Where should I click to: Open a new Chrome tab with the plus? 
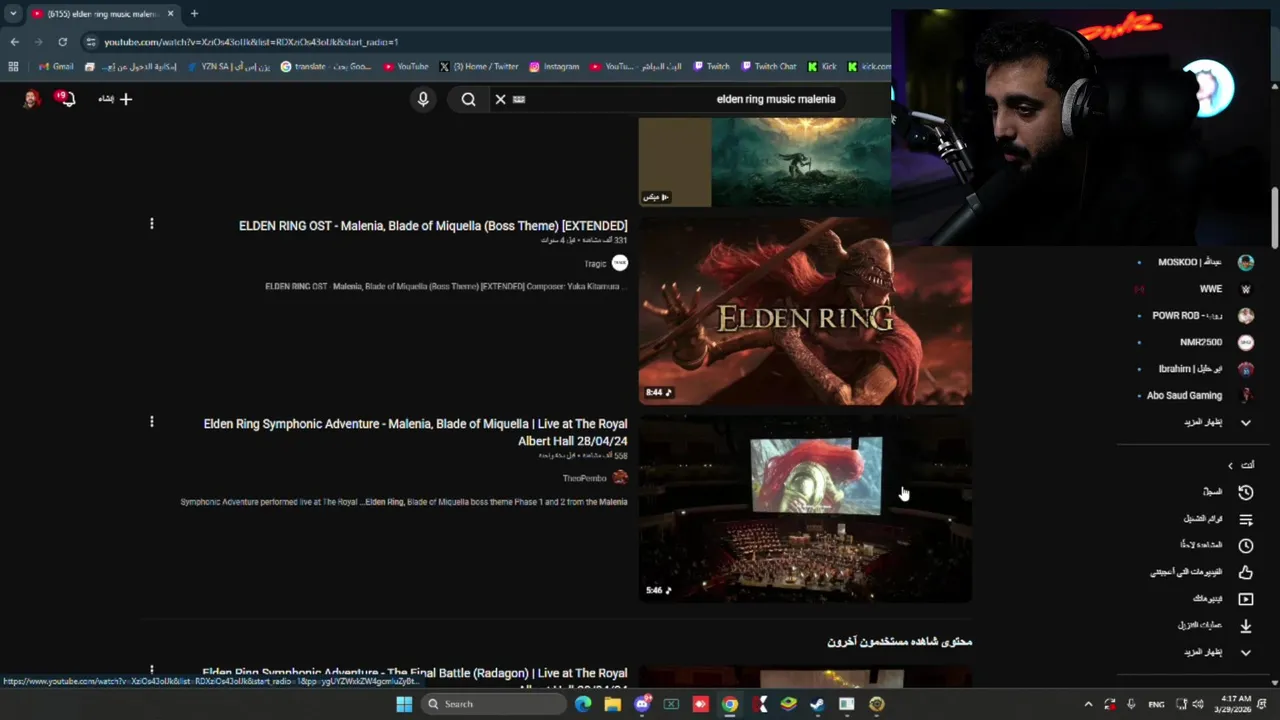pyautogui.click(x=194, y=14)
